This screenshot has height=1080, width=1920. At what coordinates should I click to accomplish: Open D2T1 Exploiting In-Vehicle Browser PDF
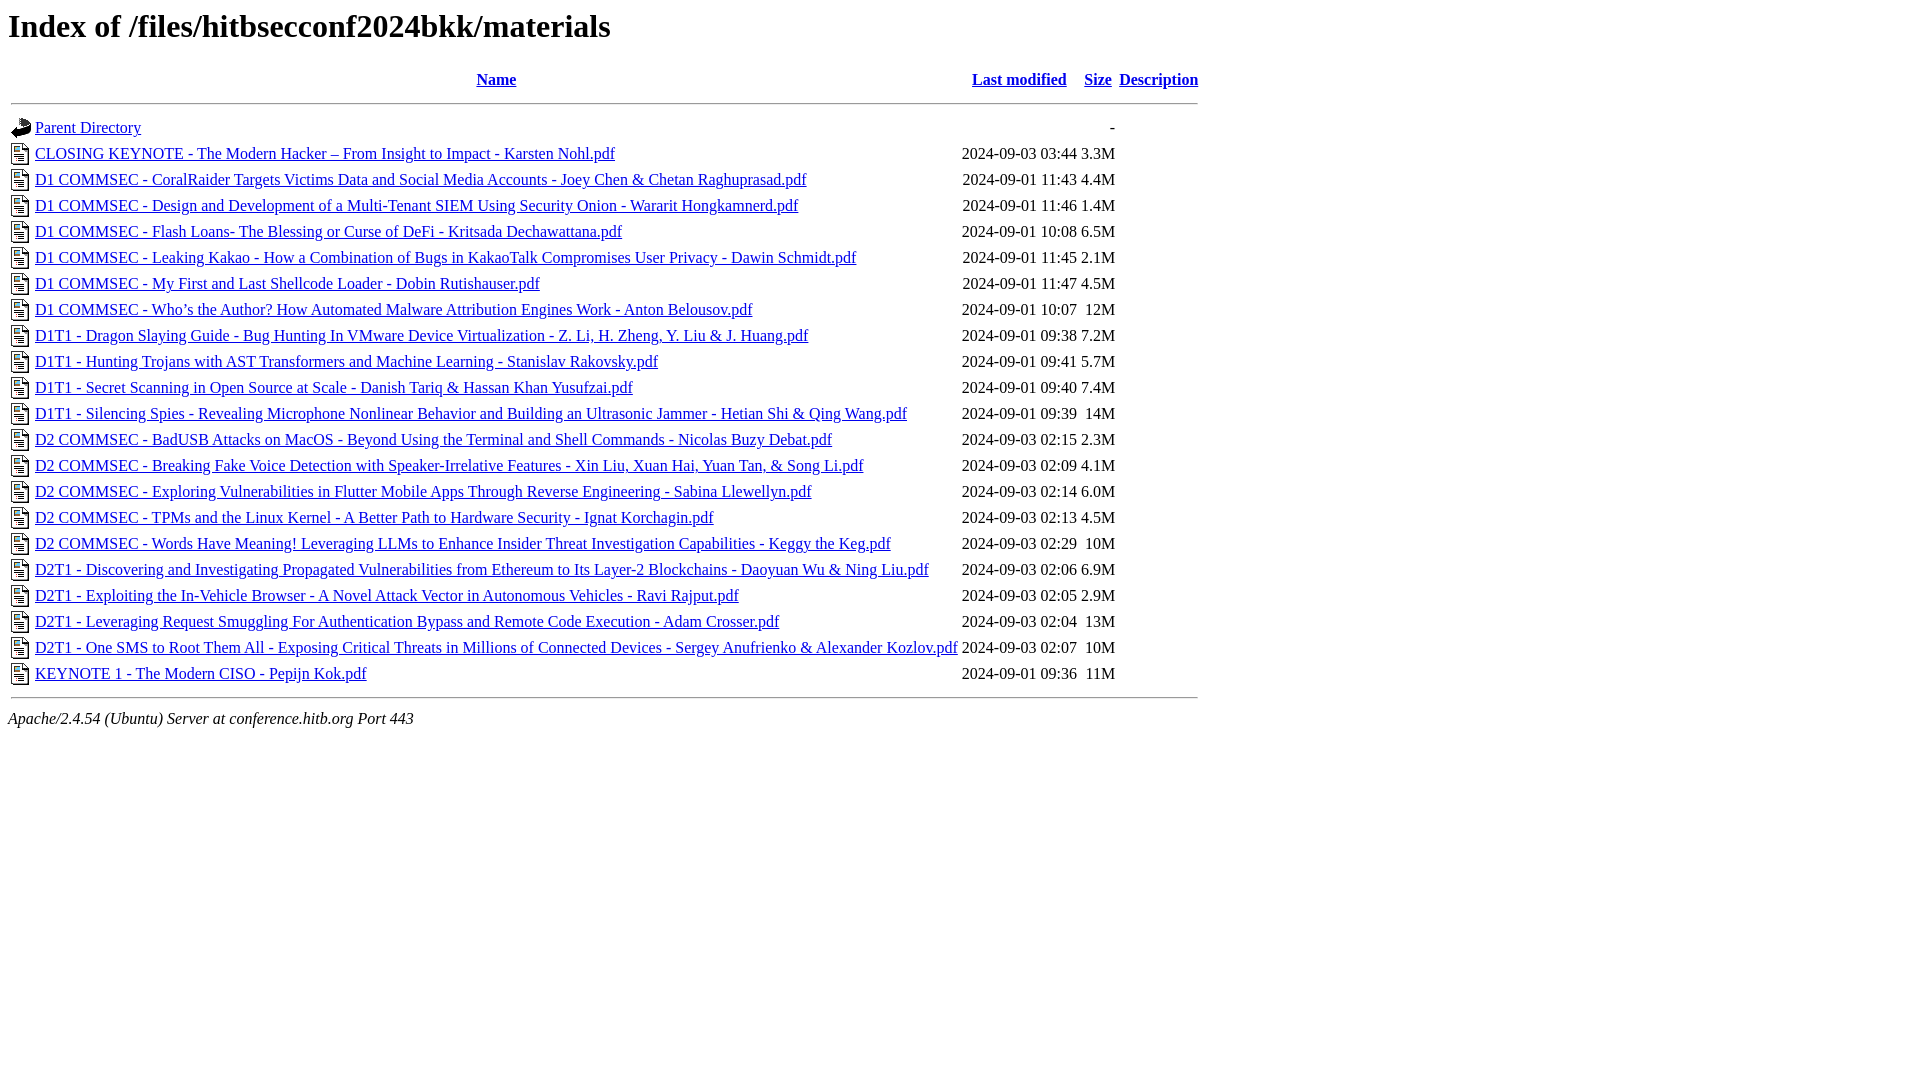[x=386, y=595]
